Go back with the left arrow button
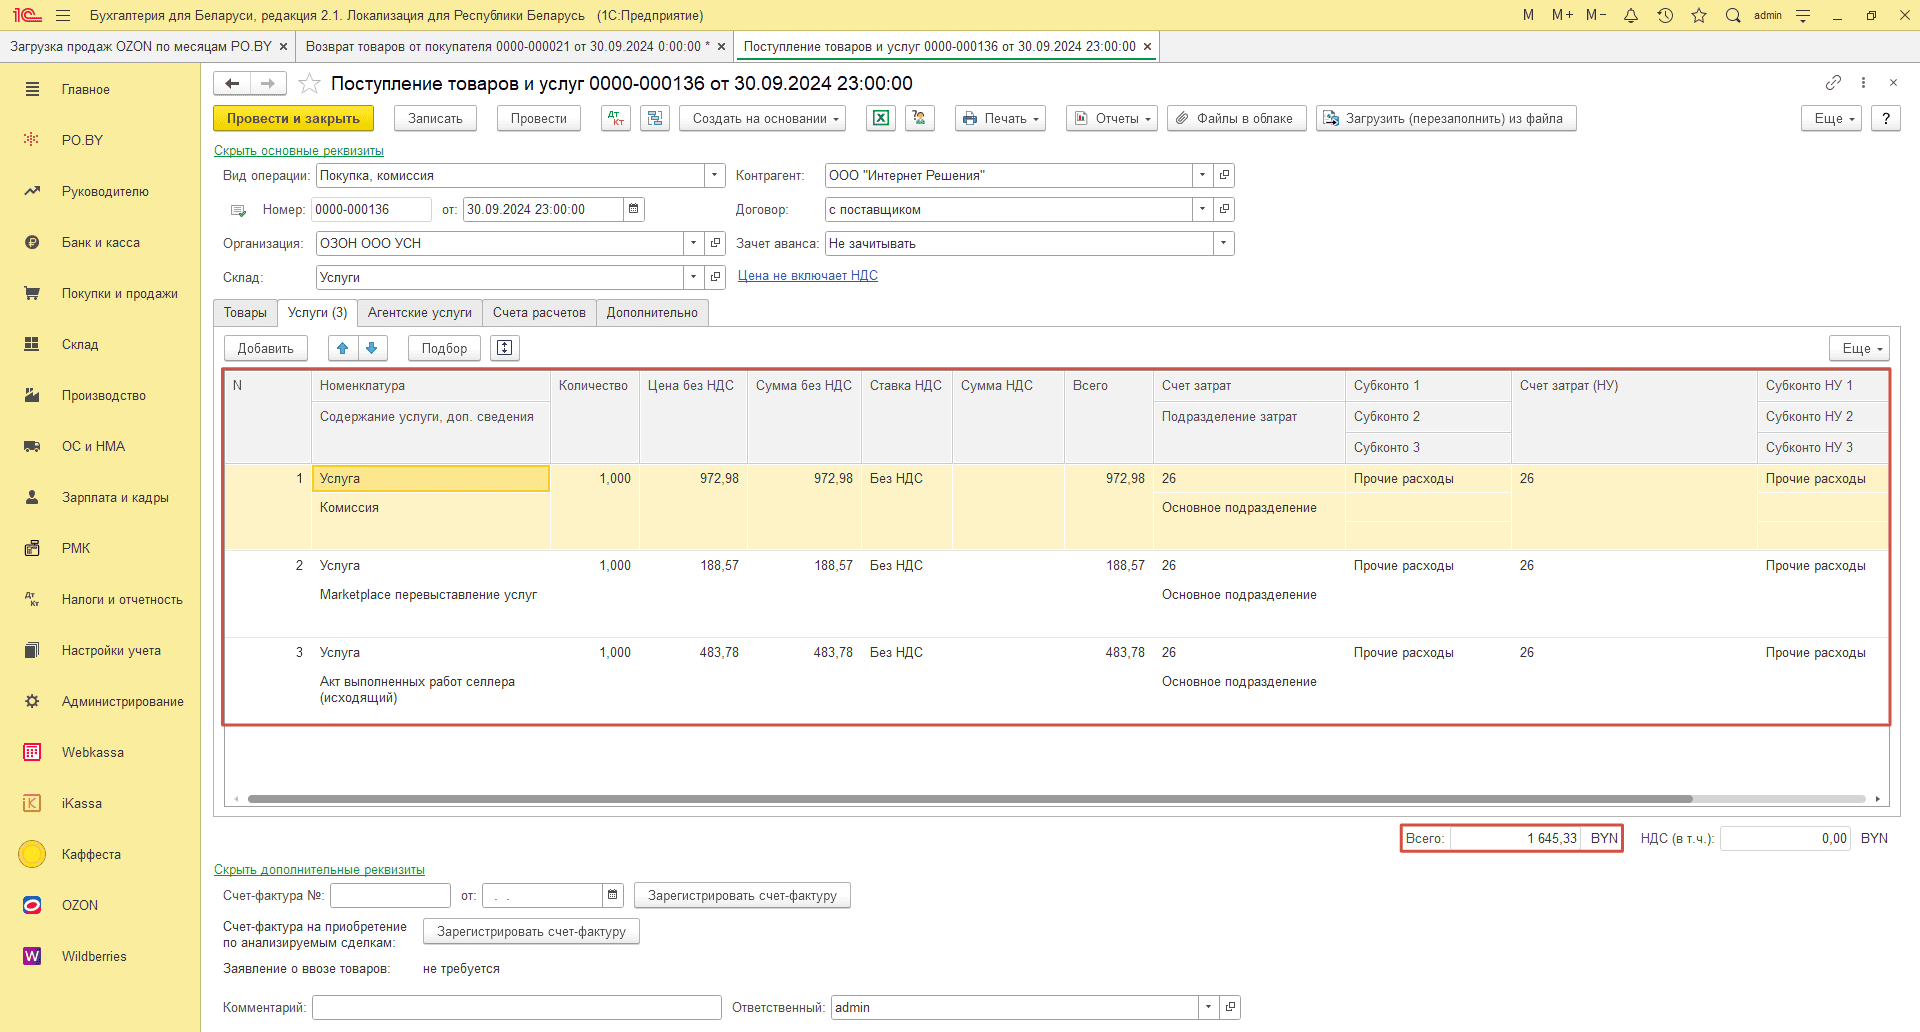 coord(232,83)
